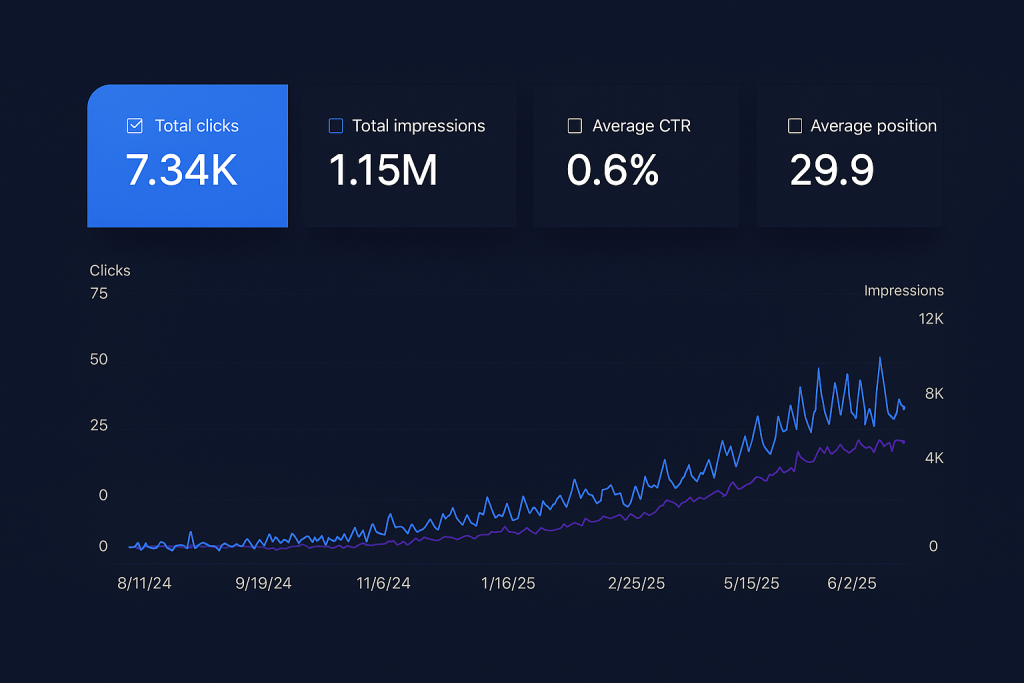Uncheck the Total clicks checkbox
1024x683 pixels.
135,126
